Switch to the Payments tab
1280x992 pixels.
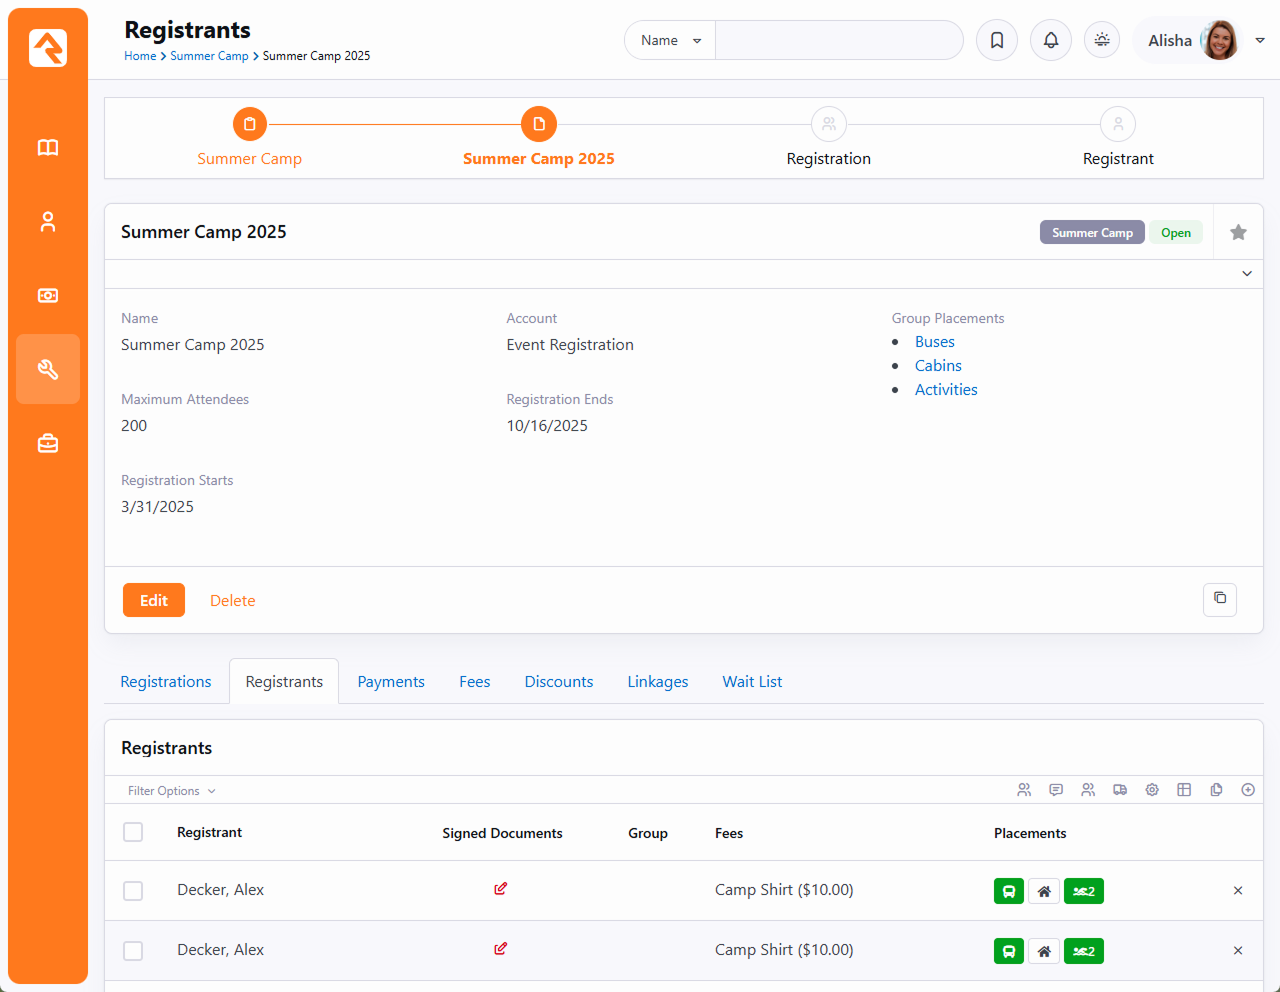391,682
